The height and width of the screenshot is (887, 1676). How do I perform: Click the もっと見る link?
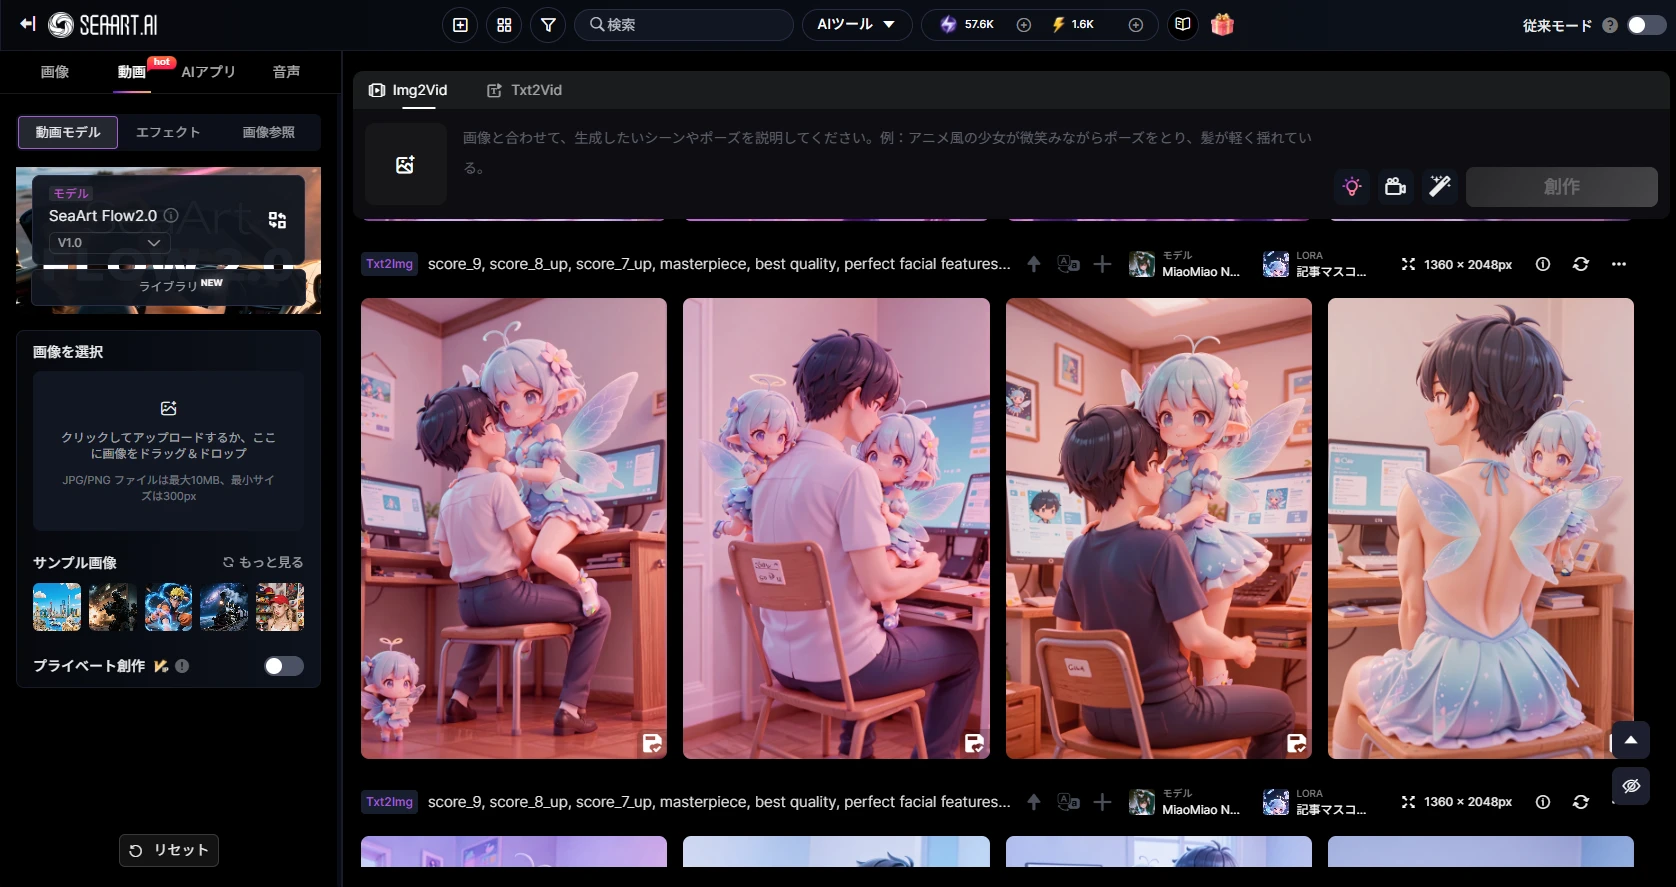(x=263, y=562)
